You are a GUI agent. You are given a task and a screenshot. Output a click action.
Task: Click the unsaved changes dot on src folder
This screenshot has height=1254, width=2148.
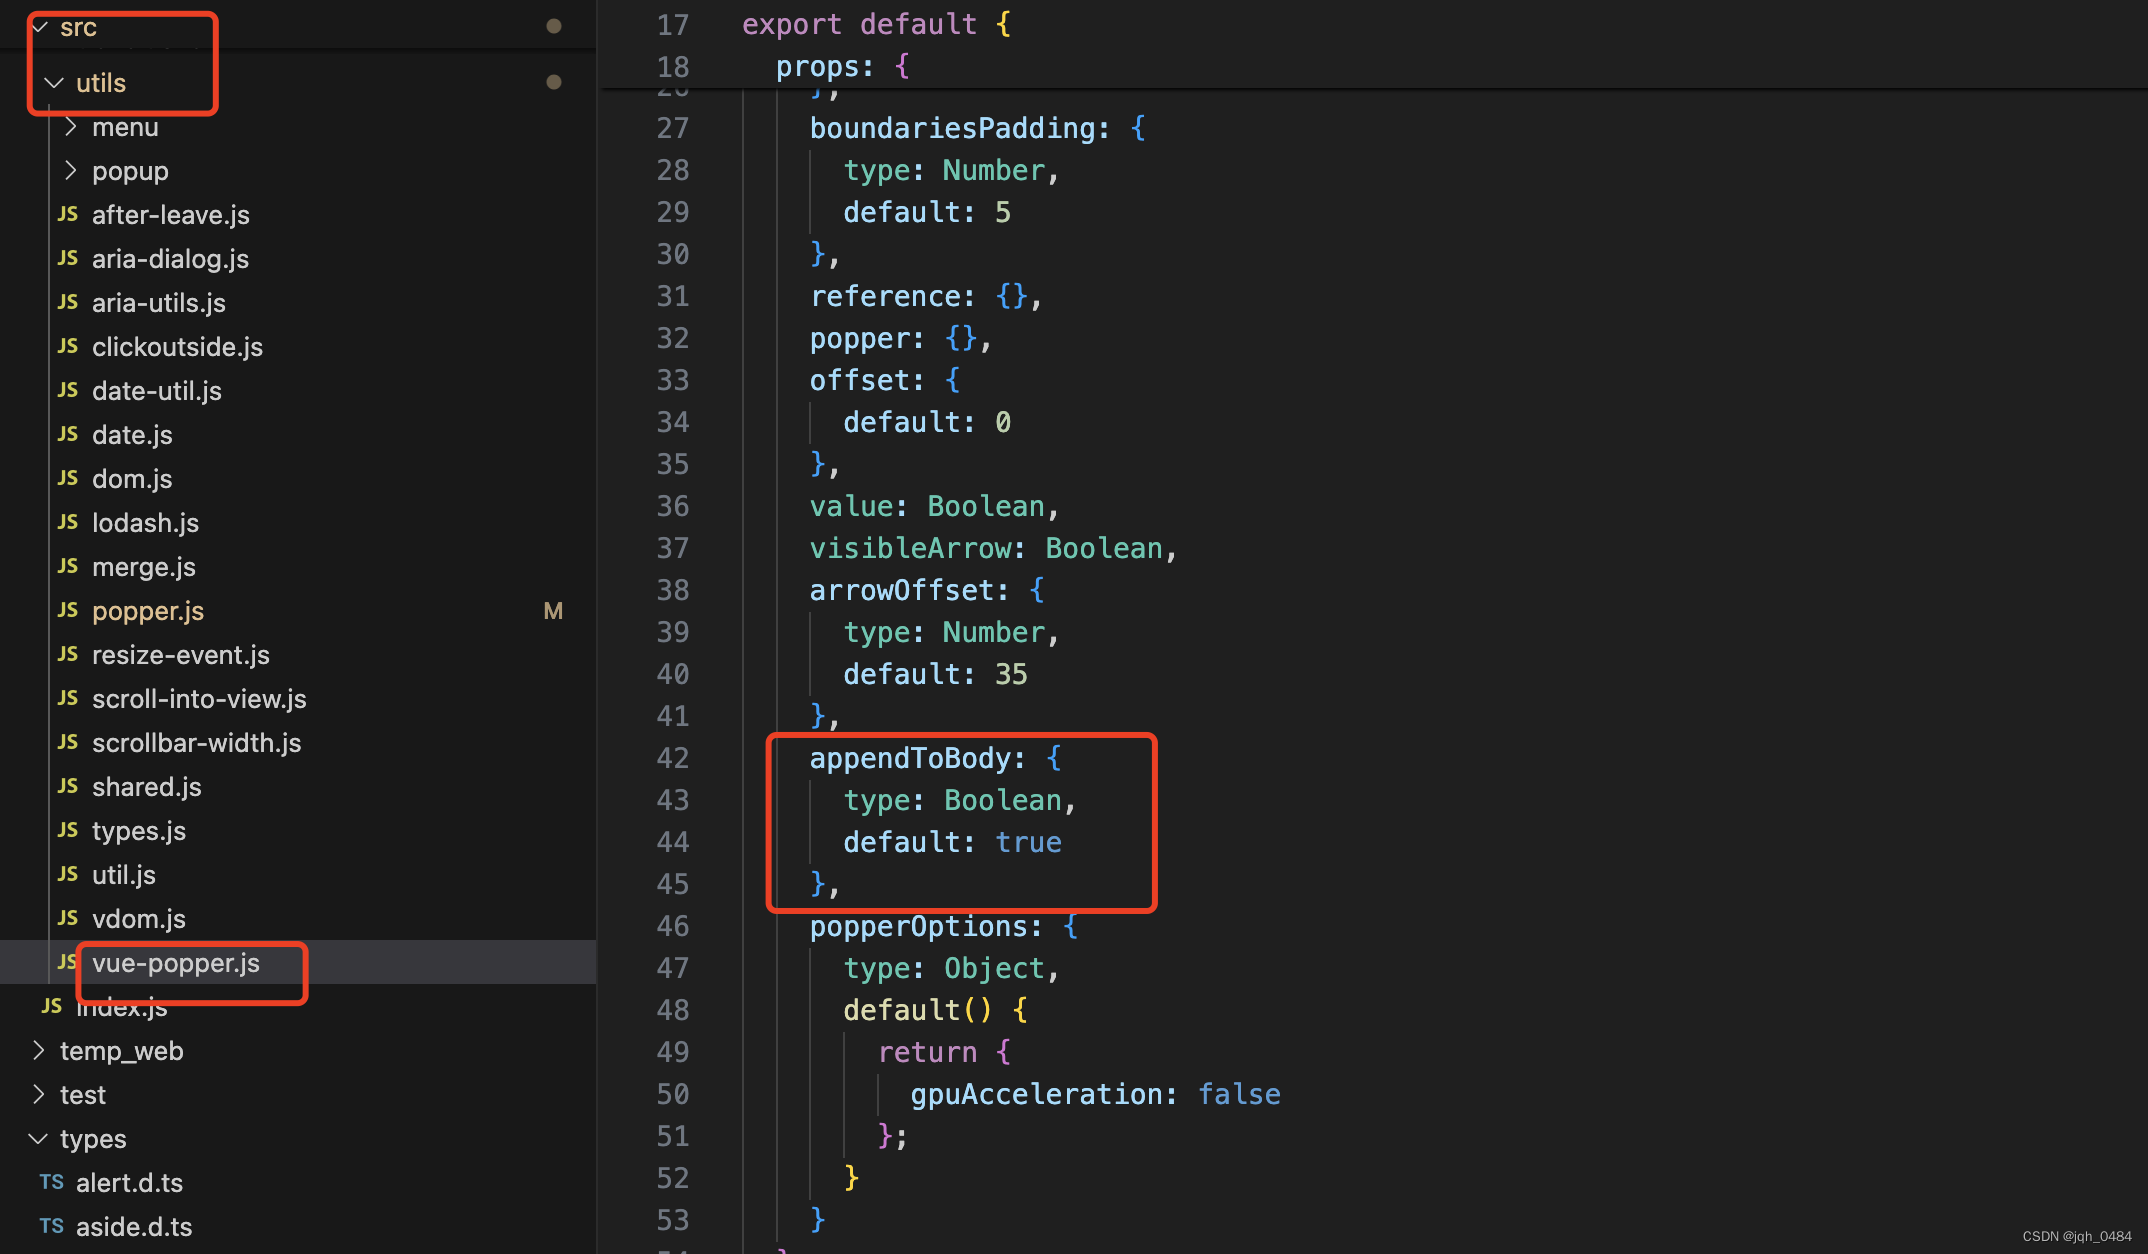pos(553,27)
